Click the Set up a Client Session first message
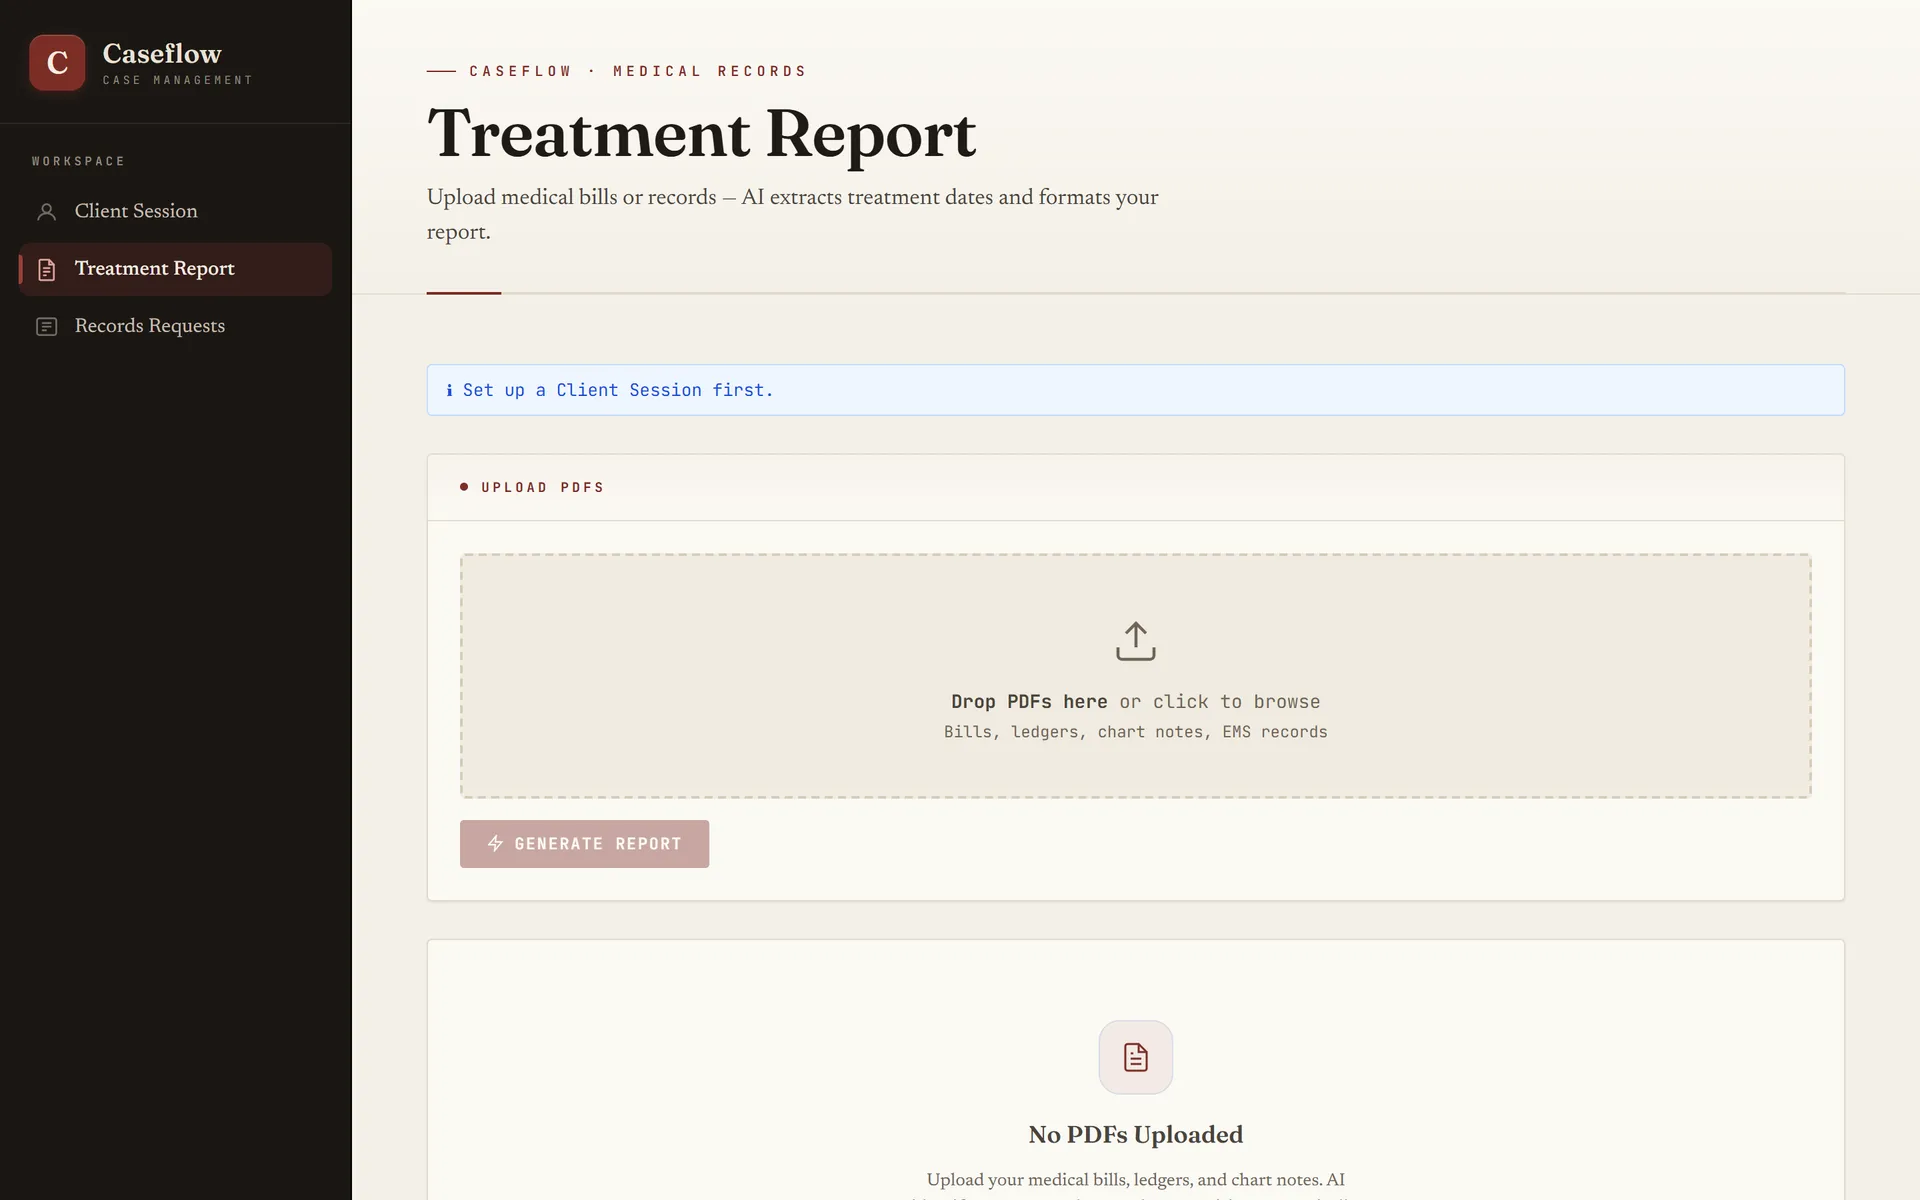 [x=618, y=390]
